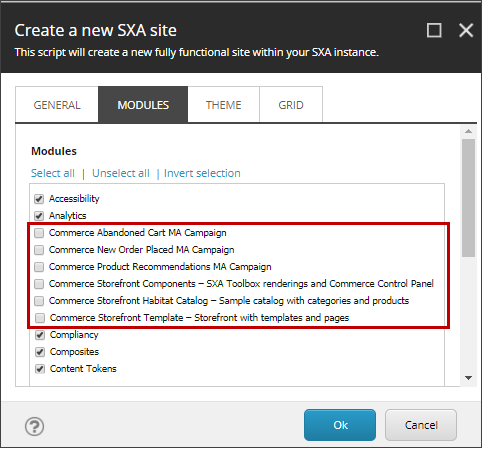
Task: Check Commerce New Order Placed MA Campaign
Action: tap(39, 250)
